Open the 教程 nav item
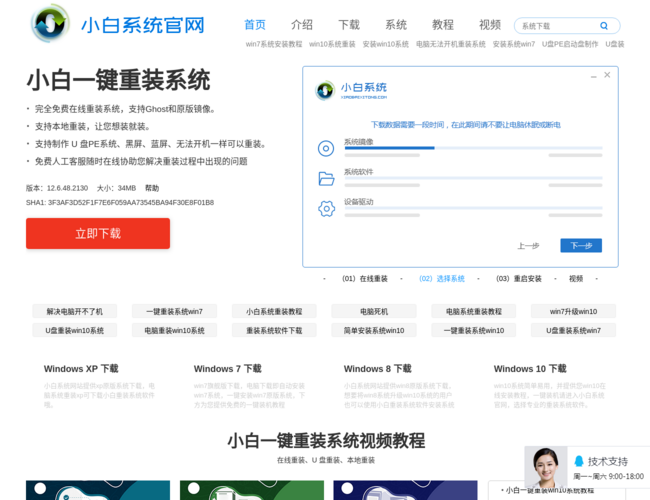The height and width of the screenshot is (500, 650). click(443, 25)
